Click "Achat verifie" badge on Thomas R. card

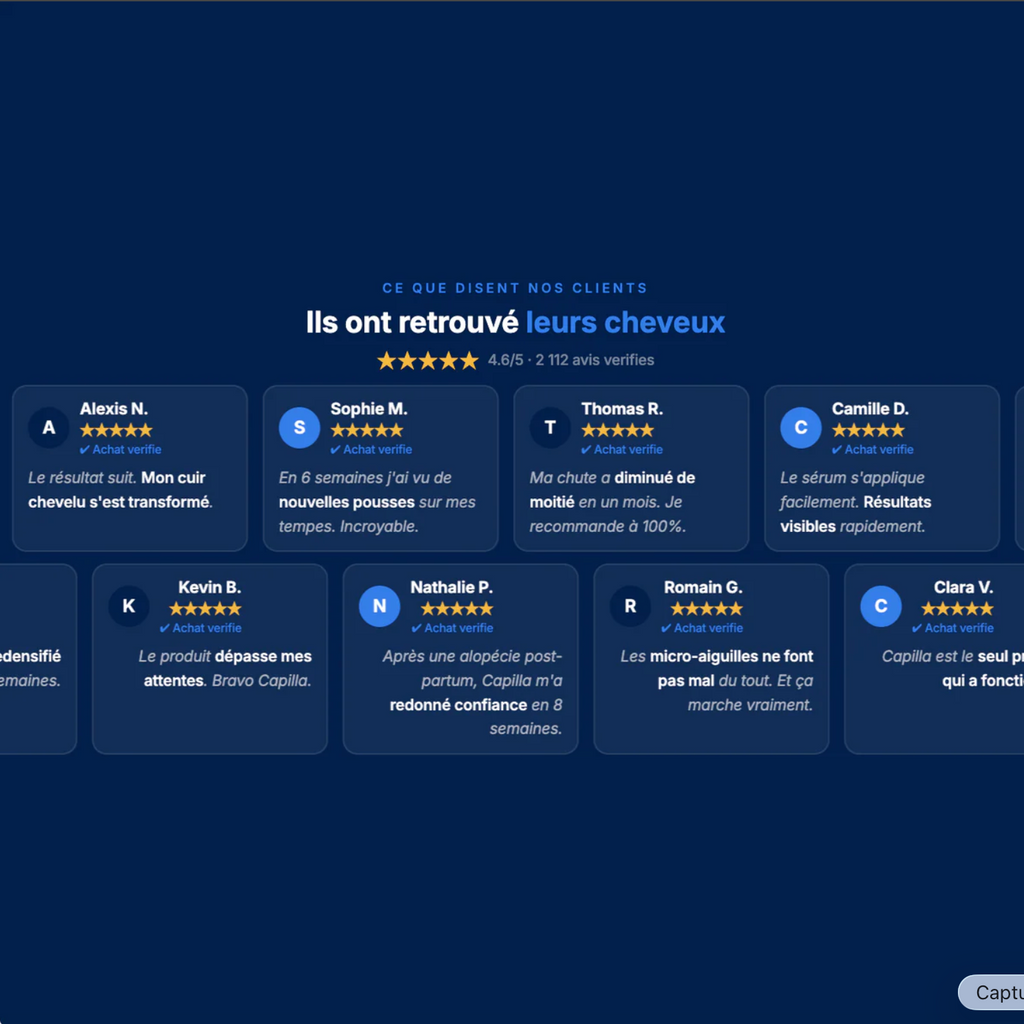pos(622,449)
